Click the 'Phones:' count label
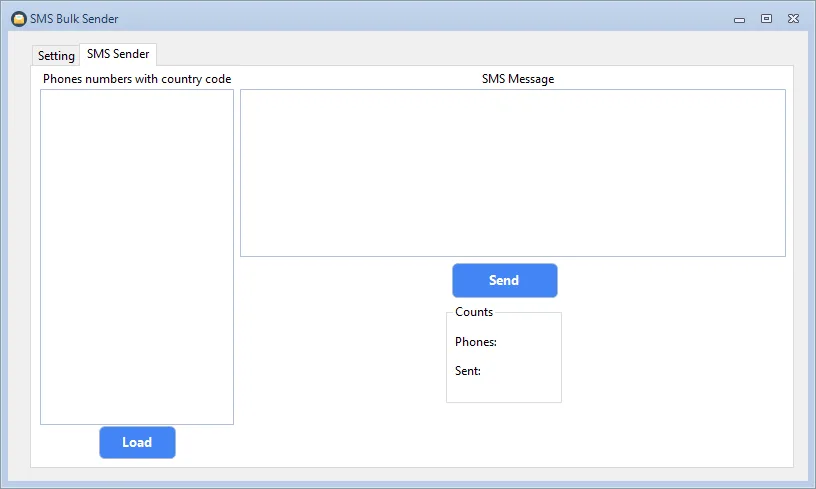816x489 pixels. click(x=476, y=342)
